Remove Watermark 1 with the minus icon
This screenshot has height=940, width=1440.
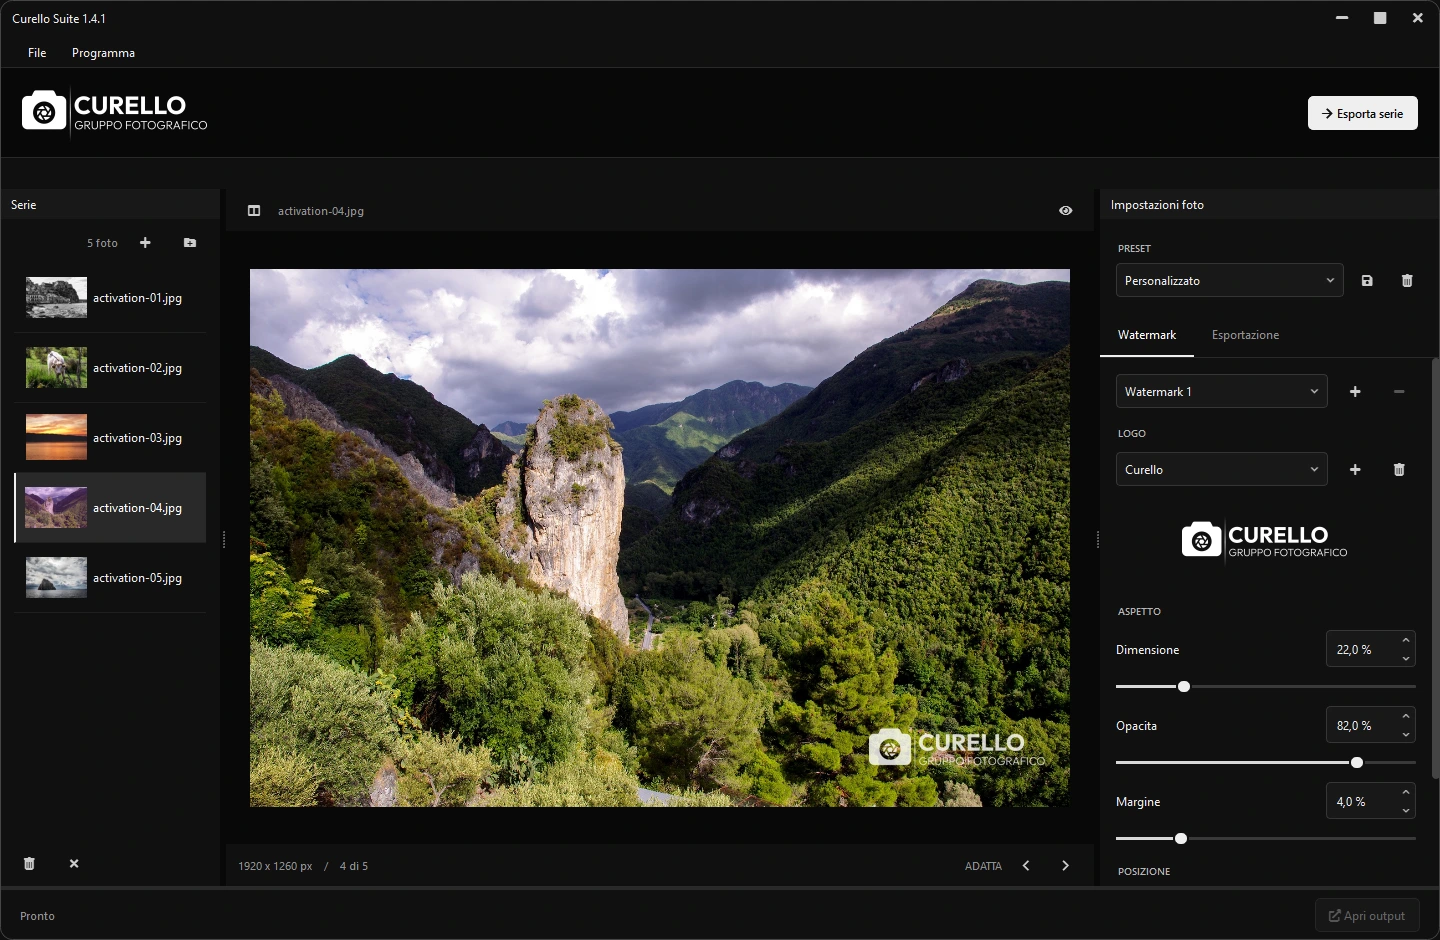click(1399, 392)
